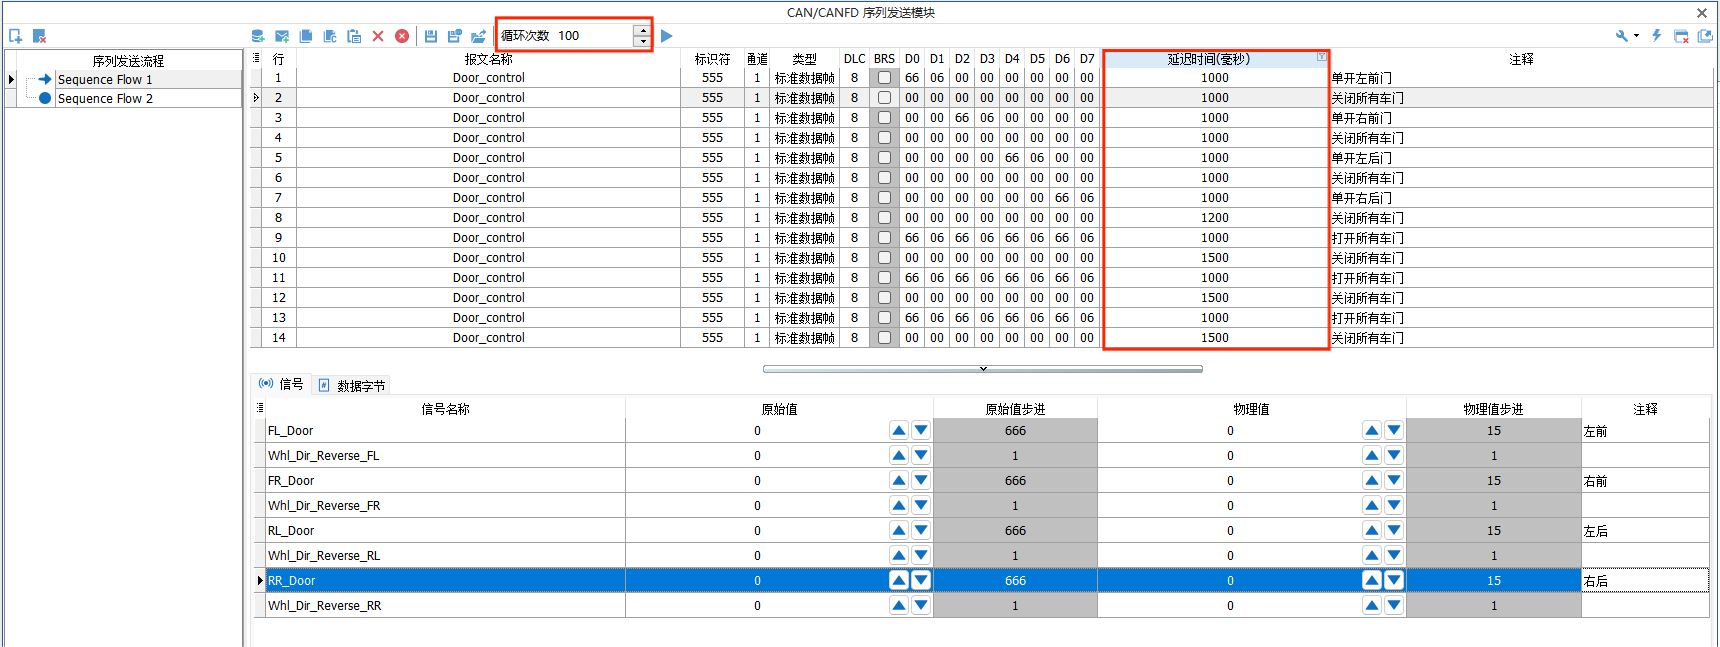The image size is (1720, 647).
Task: Click the lightning bolt icon
Action: (1657, 36)
